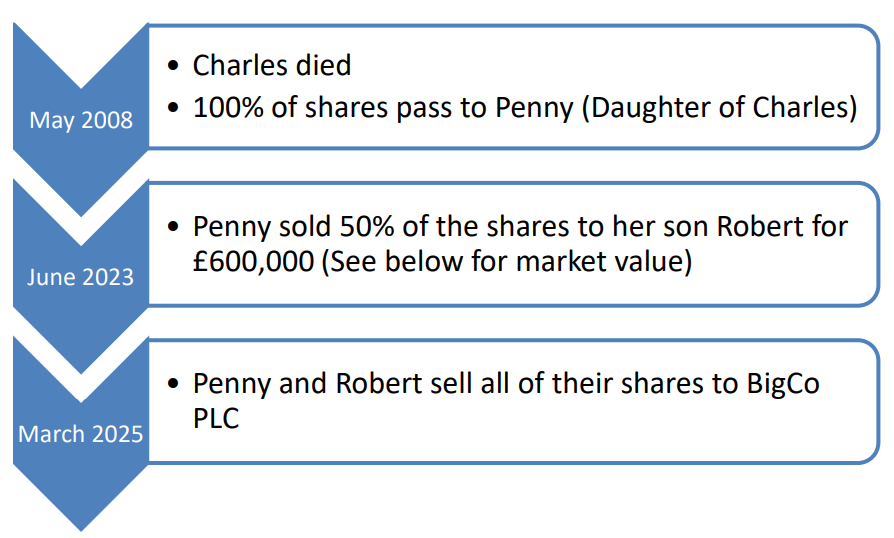Click the bullet before "Penny sold 50%"
The width and height of the screenshot is (894, 538).
(175, 227)
